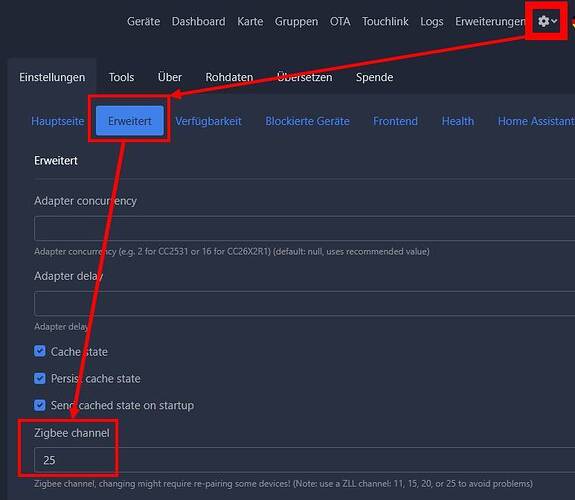
Task: Click the Adapter concurrency label
Action: (x=85, y=201)
